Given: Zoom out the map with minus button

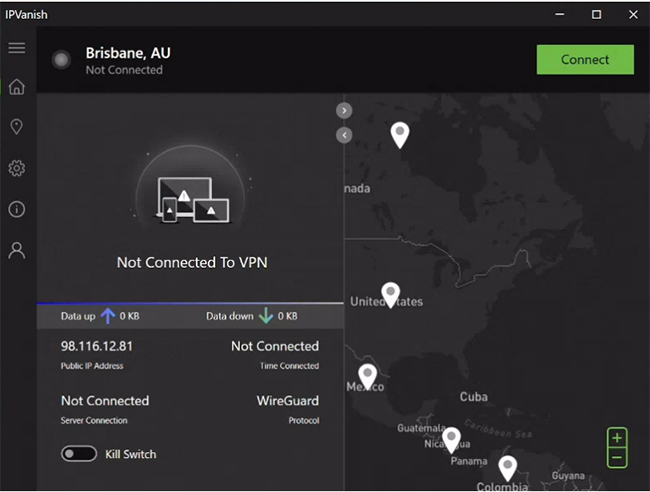Looking at the screenshot, I should (x=617, y=458).
